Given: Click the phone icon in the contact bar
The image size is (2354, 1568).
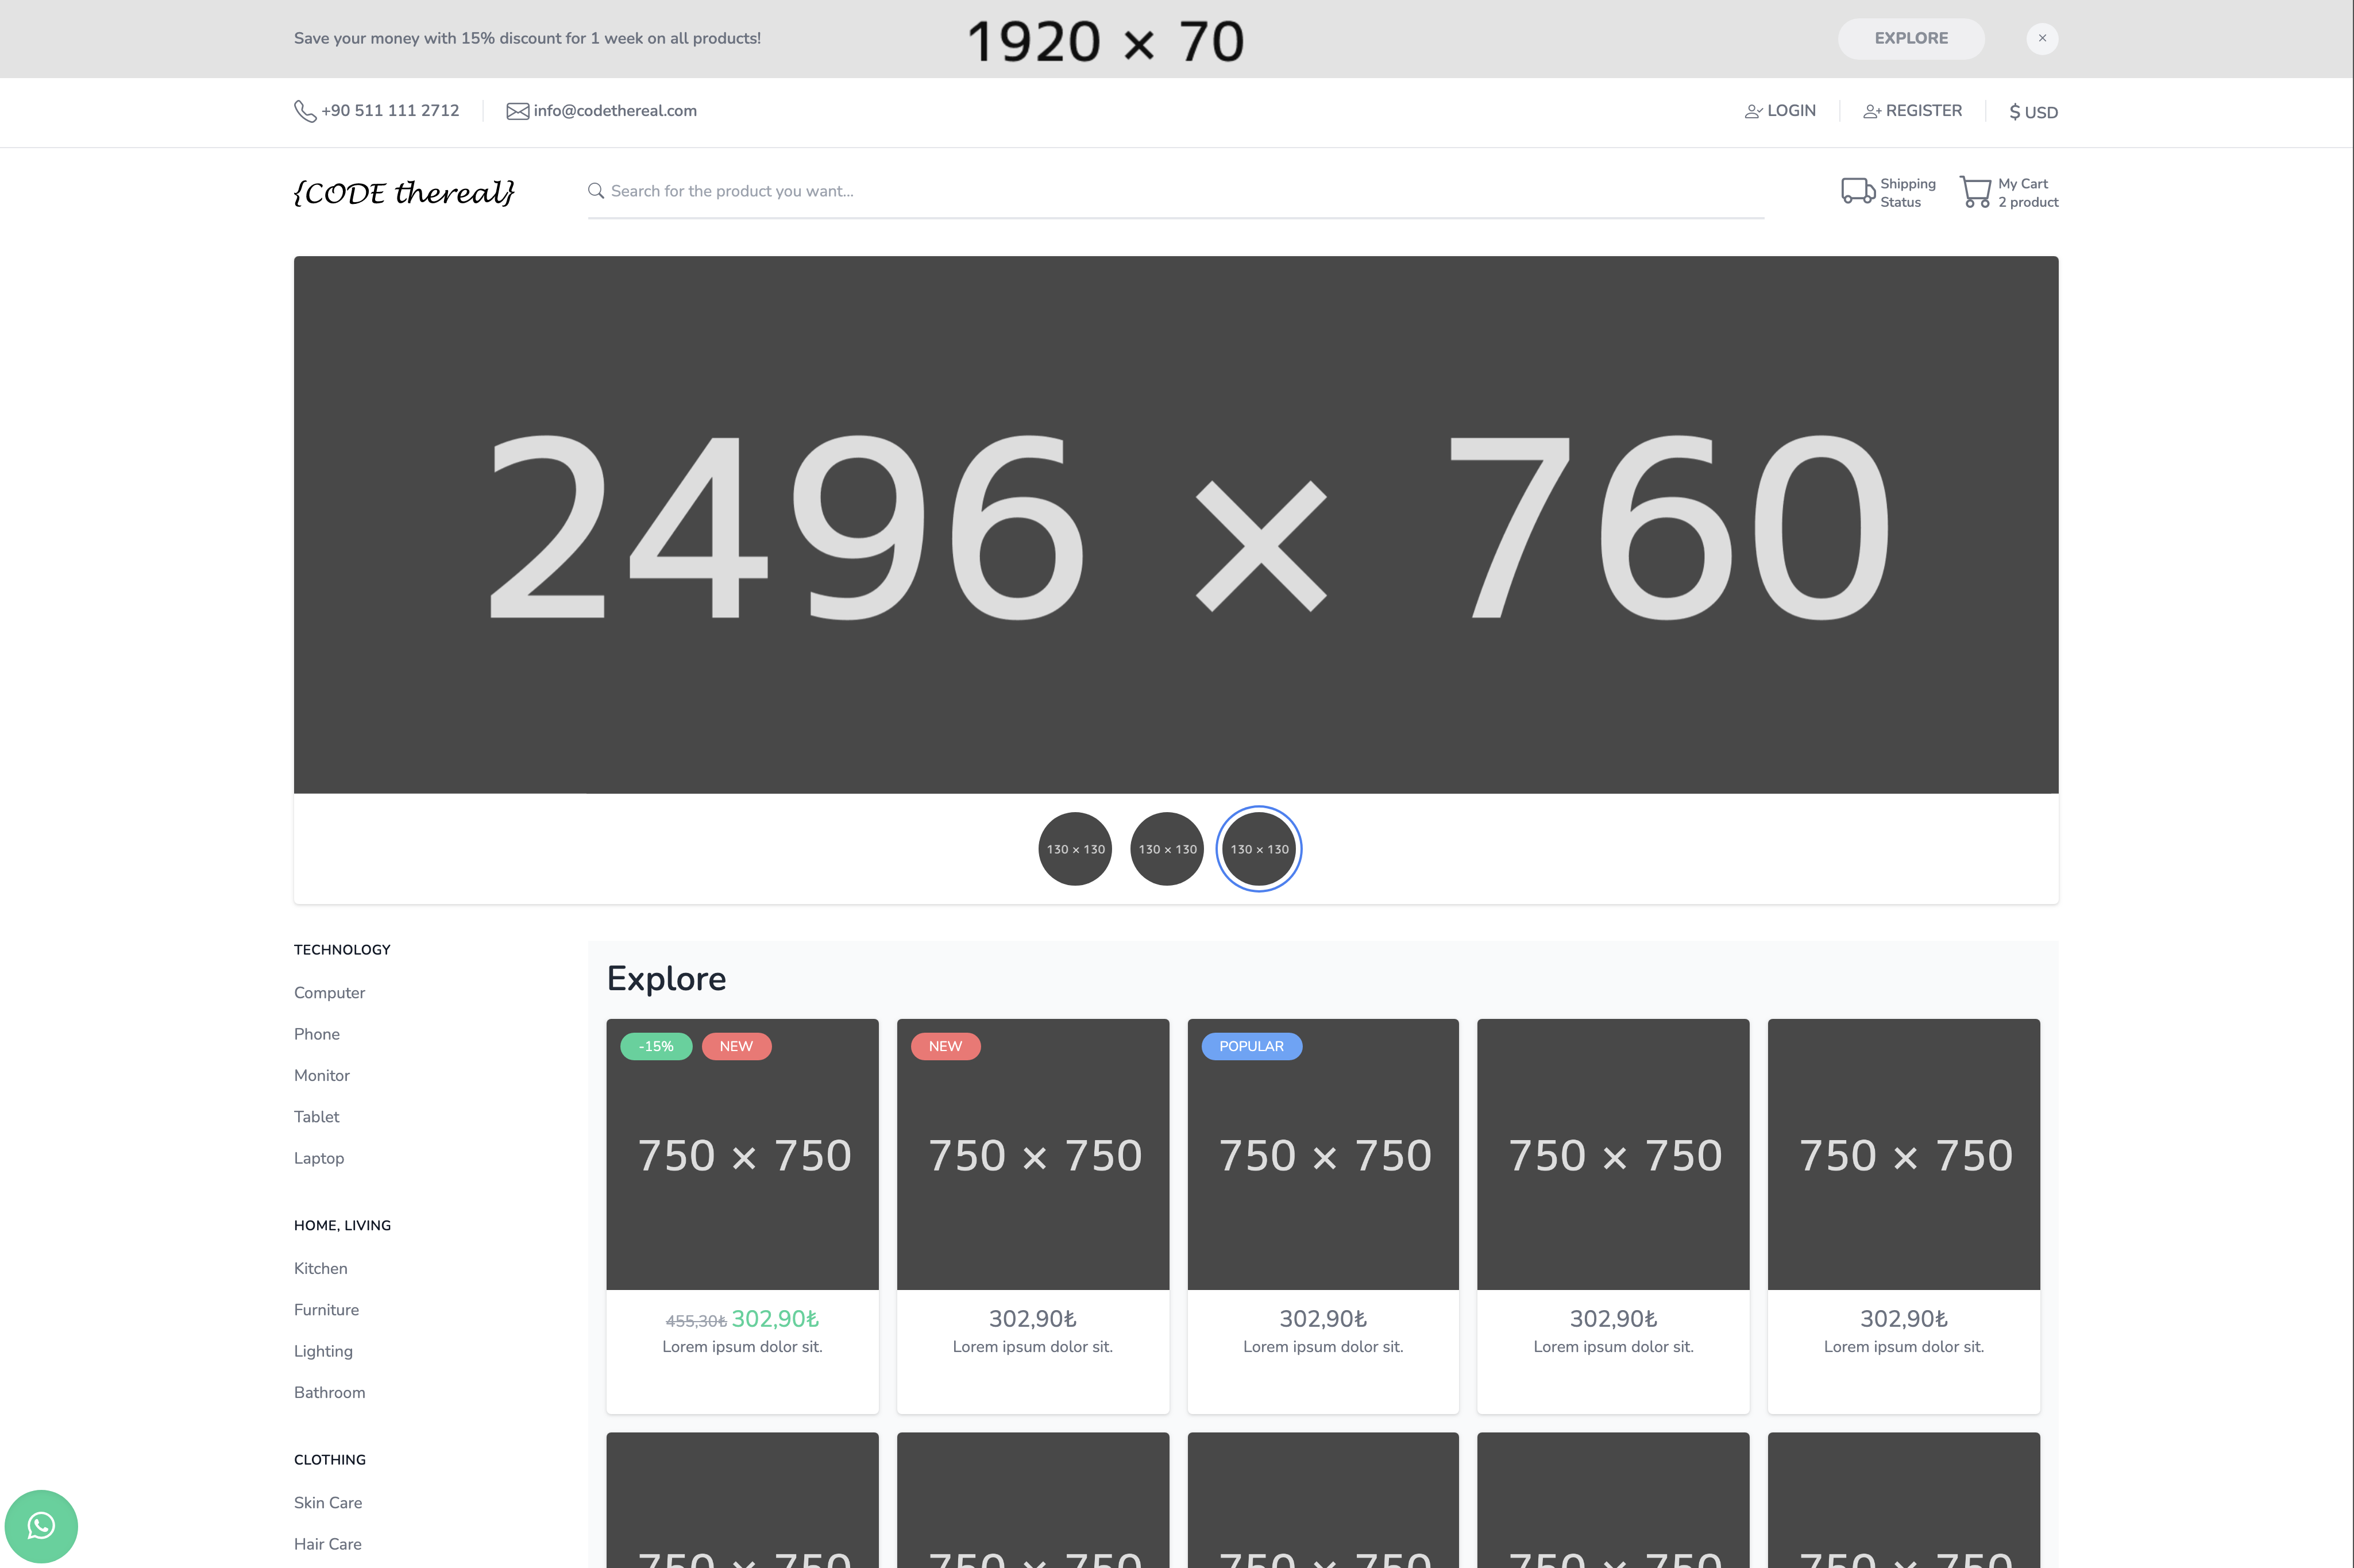Looking at the screenshot, I should point(305,111).
